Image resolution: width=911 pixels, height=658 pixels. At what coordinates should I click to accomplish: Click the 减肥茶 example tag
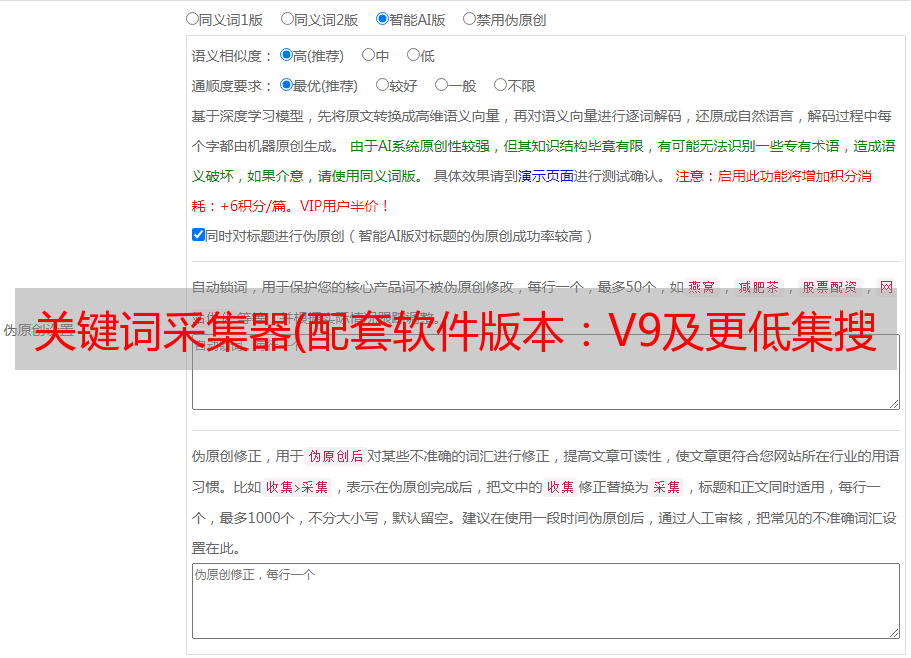tap(759, 287)
